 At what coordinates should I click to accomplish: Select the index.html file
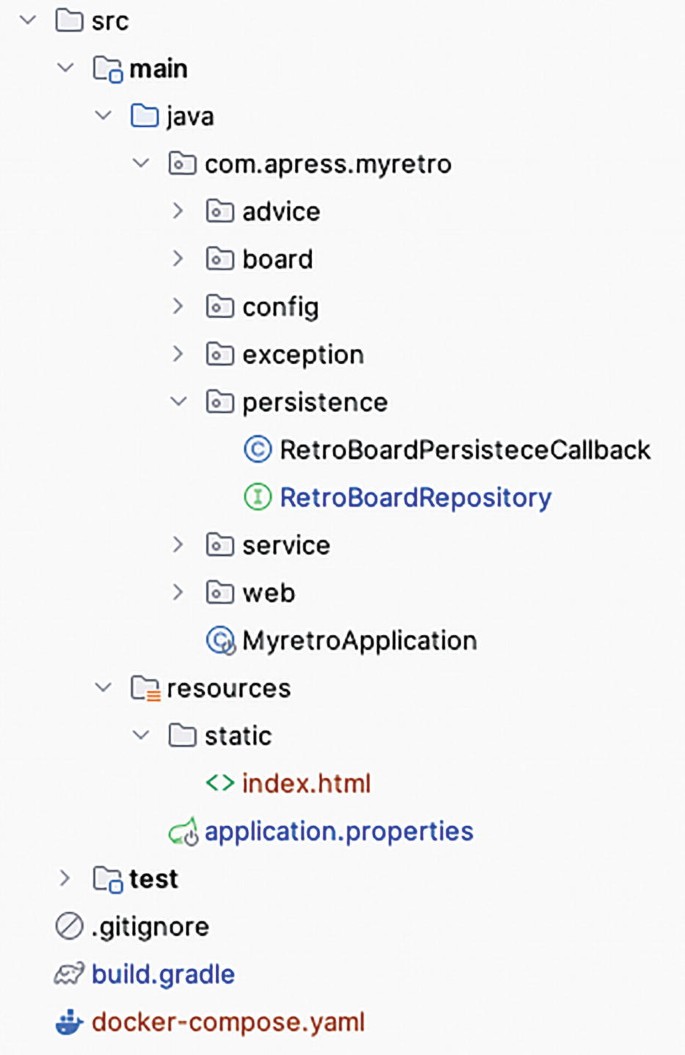[x=306, y=783]
